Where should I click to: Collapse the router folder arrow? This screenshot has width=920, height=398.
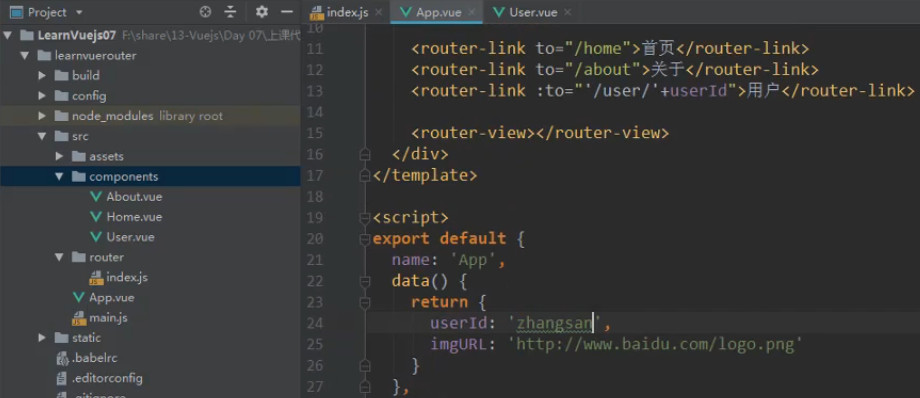(59, 257)
